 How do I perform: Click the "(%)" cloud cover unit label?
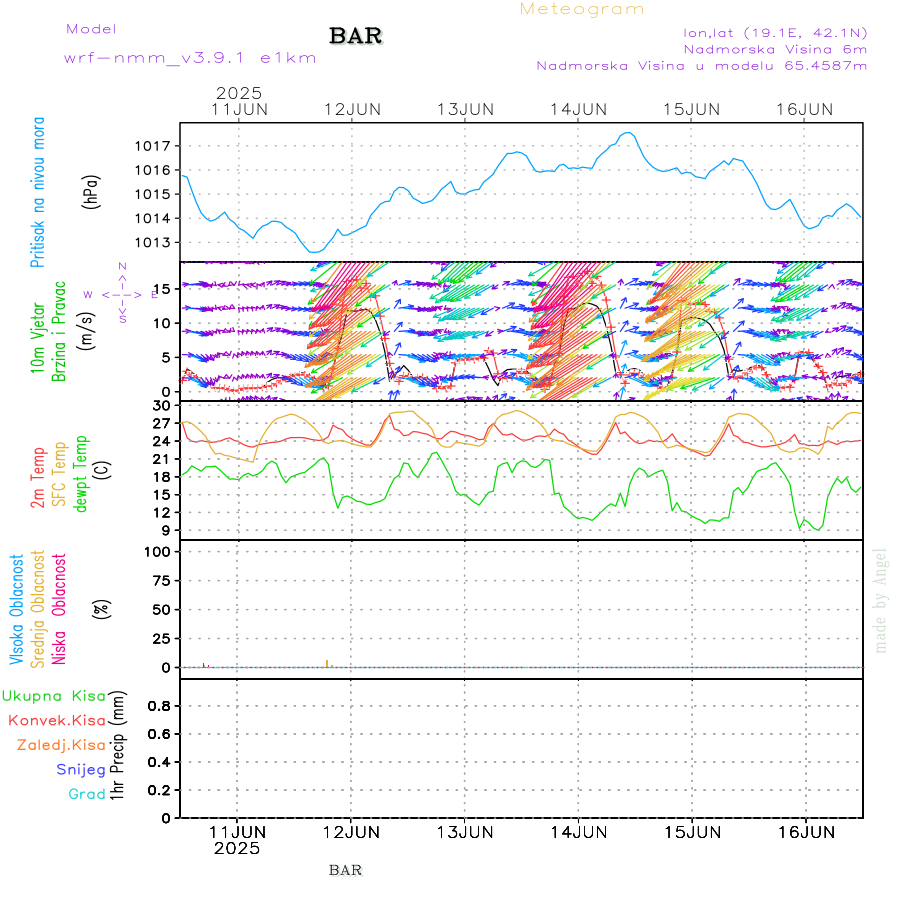tap(102, 609)
